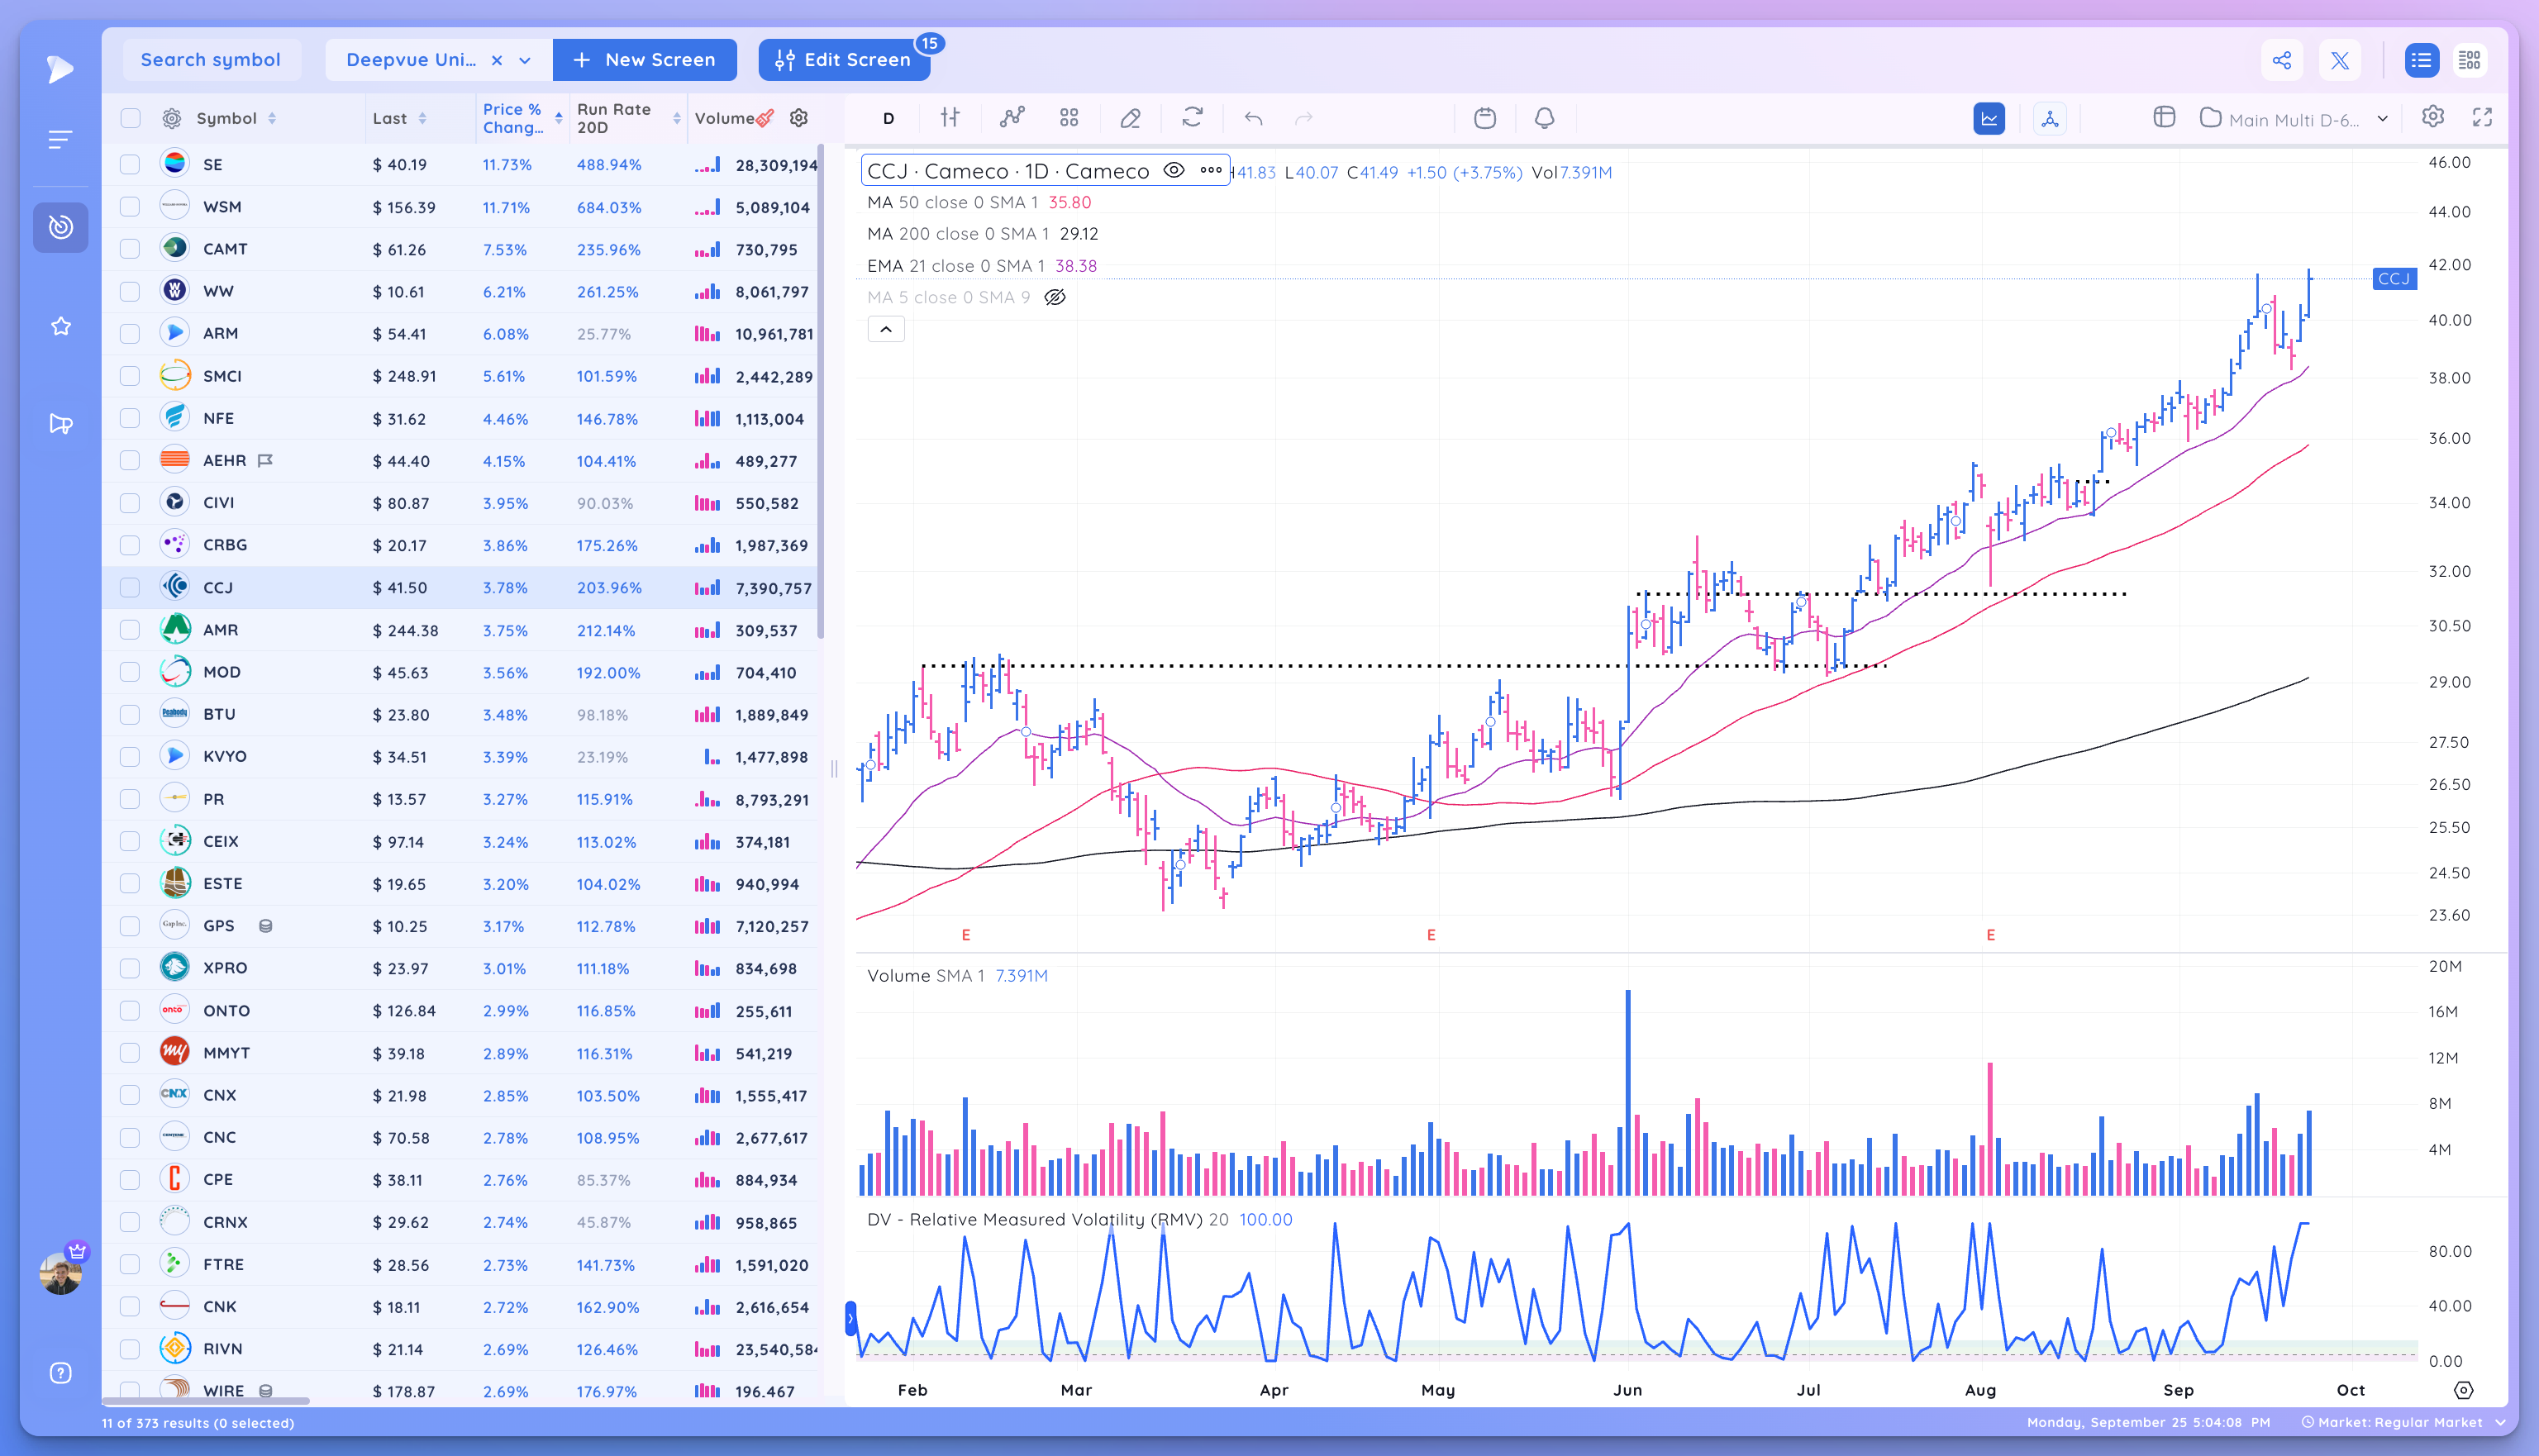Select the AMR ticker row
Image resolution: width=2539 pixels, height=1456 pixels.
(x=460, y=630)
